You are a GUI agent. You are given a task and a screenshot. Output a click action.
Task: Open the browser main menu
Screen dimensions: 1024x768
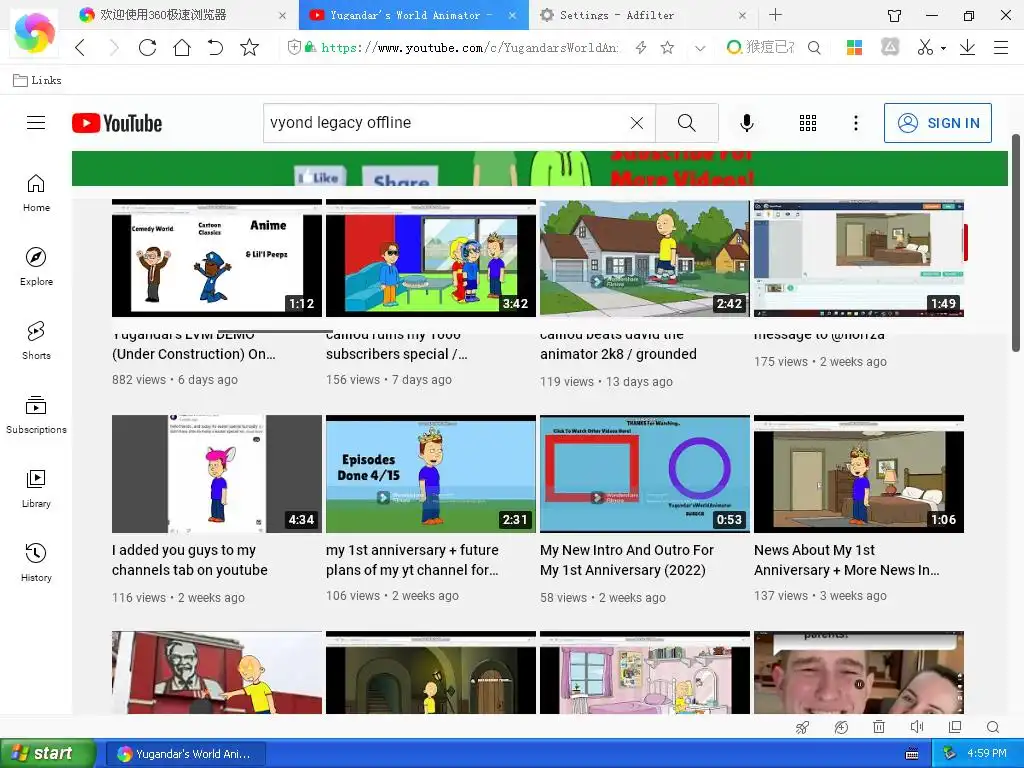1000,47
